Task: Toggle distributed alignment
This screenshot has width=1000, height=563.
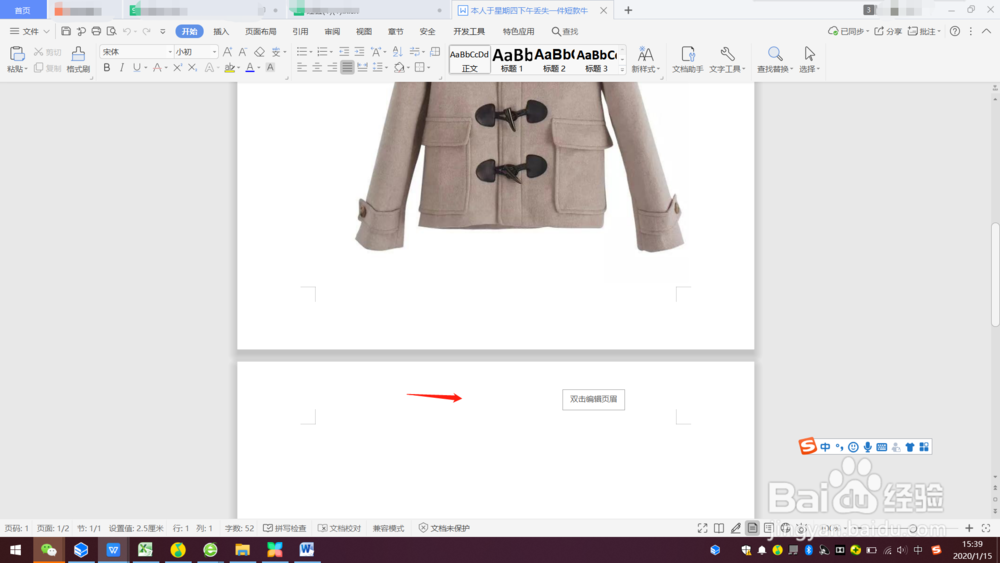Action: coord(362,68)
